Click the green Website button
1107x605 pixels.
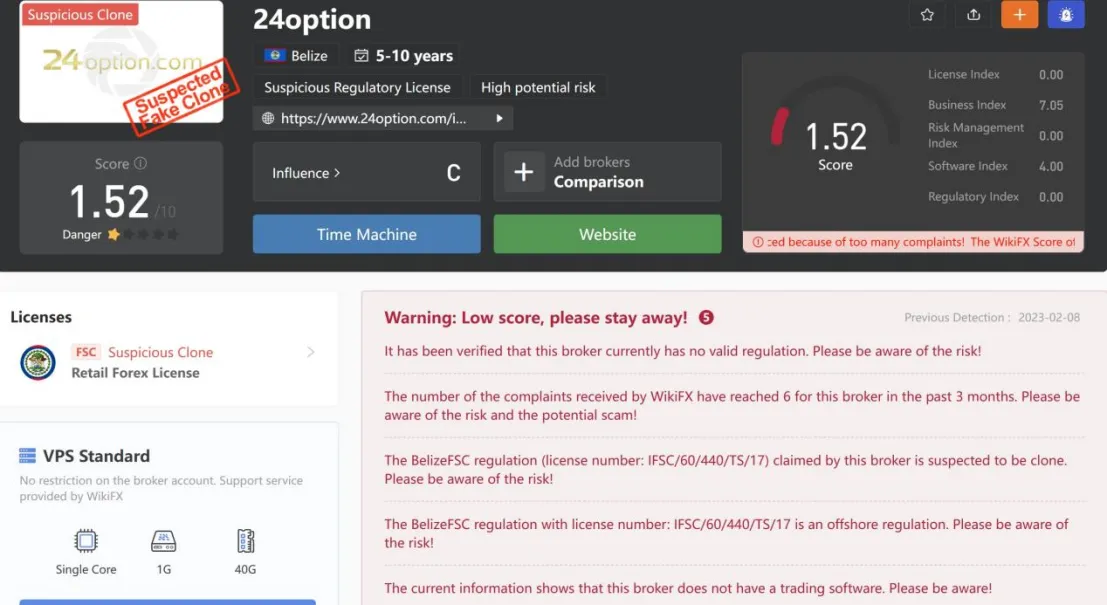click(x=607, y=234)
